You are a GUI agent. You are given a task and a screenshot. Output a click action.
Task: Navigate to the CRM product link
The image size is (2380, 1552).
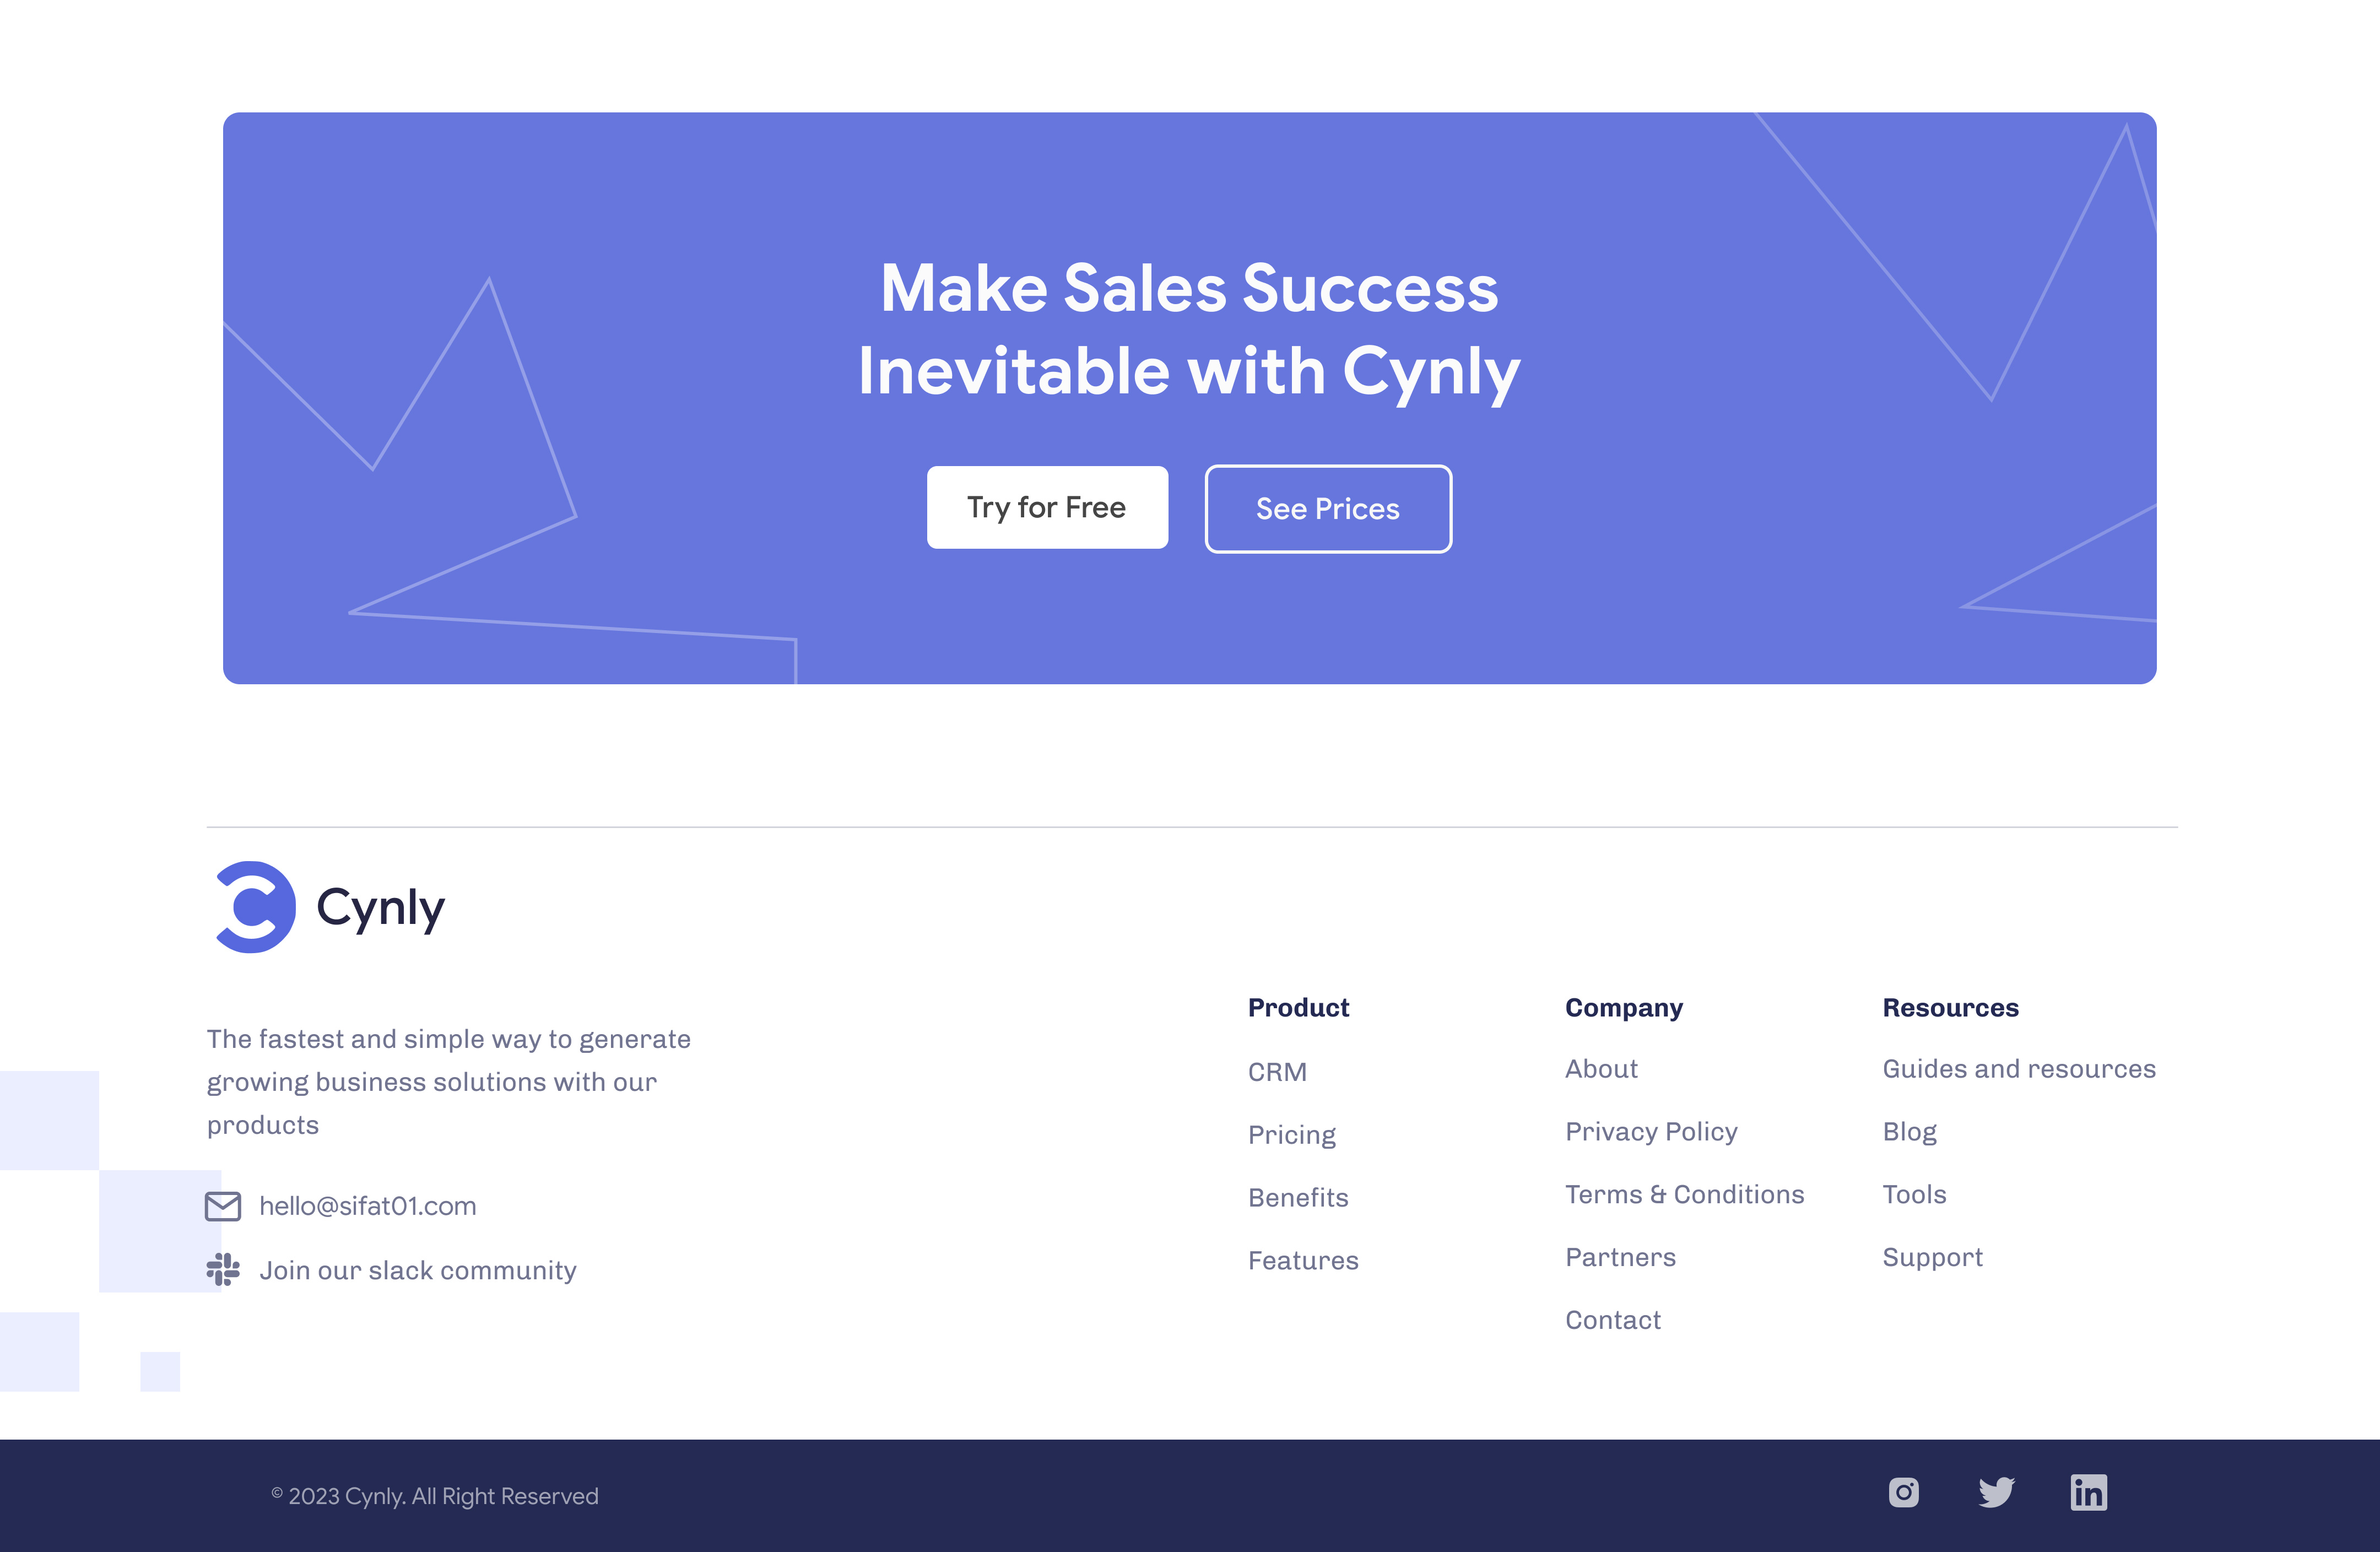(1276, 1070)
